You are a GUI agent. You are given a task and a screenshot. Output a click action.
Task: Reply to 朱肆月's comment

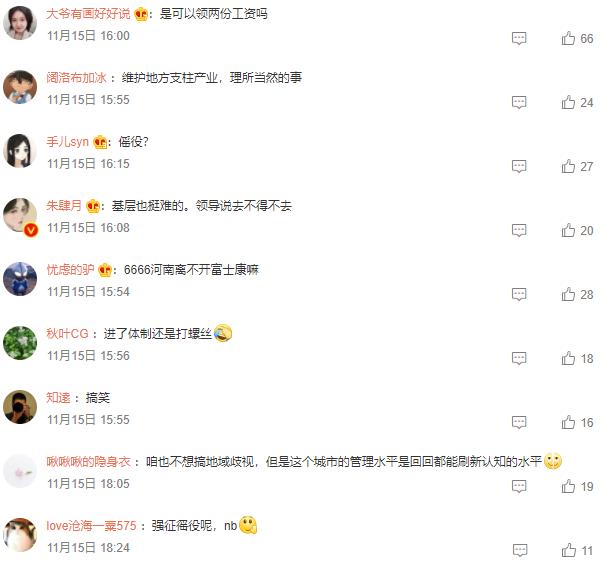click(x=519, y=230)
